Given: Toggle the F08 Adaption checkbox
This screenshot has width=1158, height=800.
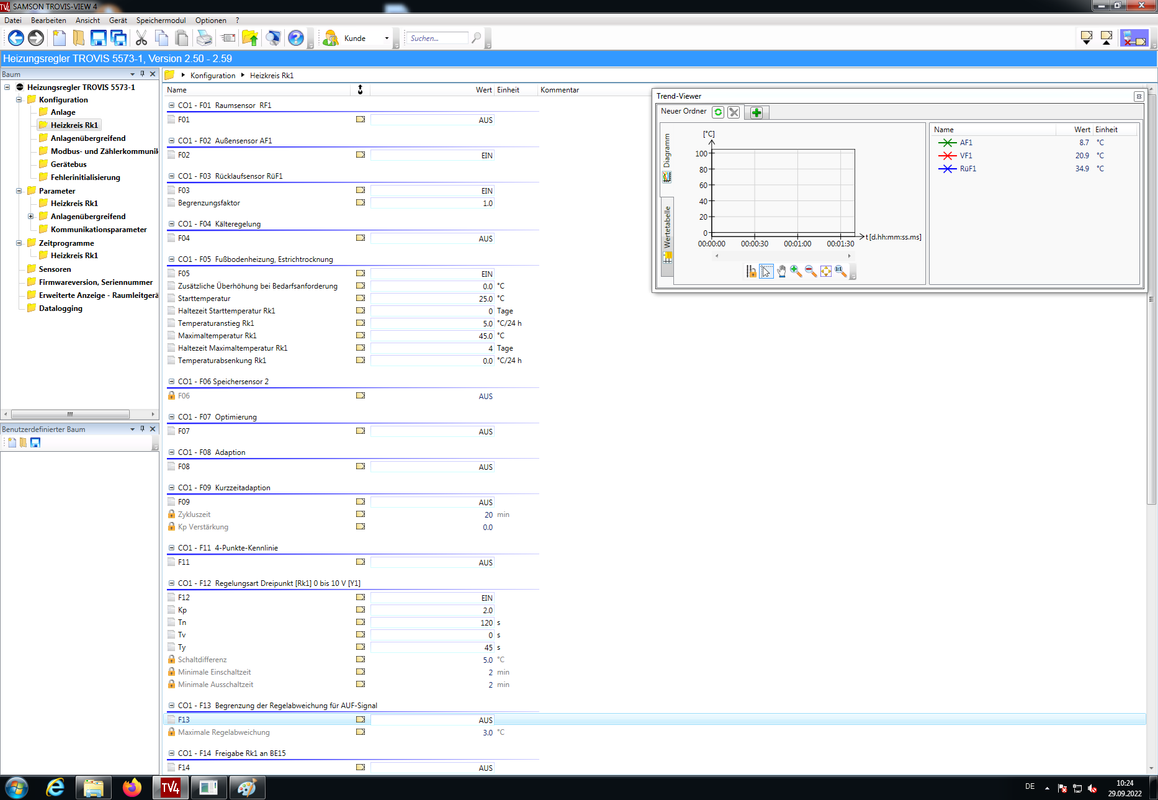Looking at the screenshot, I should tap(171, 467).
